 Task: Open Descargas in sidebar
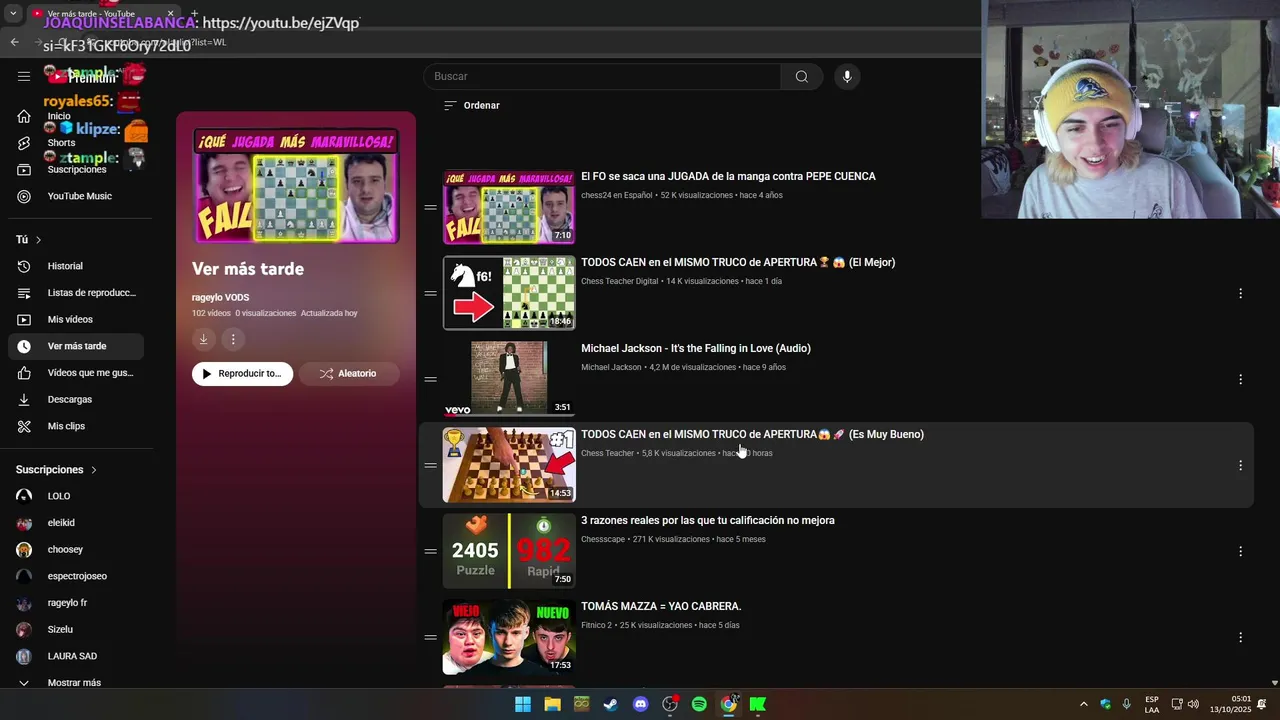(75, 399)
